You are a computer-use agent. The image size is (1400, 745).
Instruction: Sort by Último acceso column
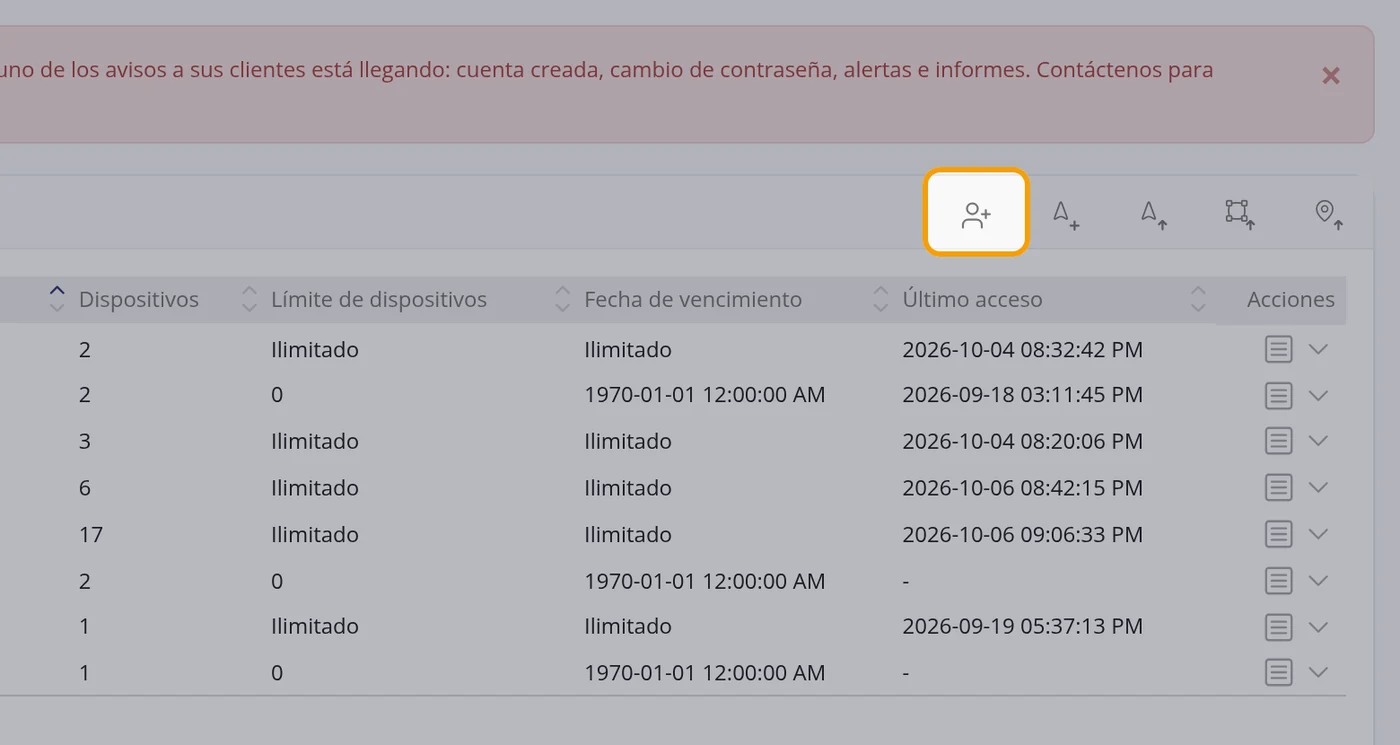click(972, 299)
